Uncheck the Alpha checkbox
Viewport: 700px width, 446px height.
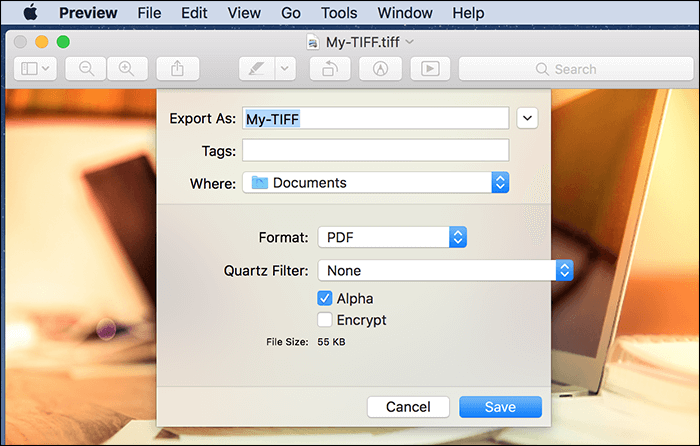(325, 298)
